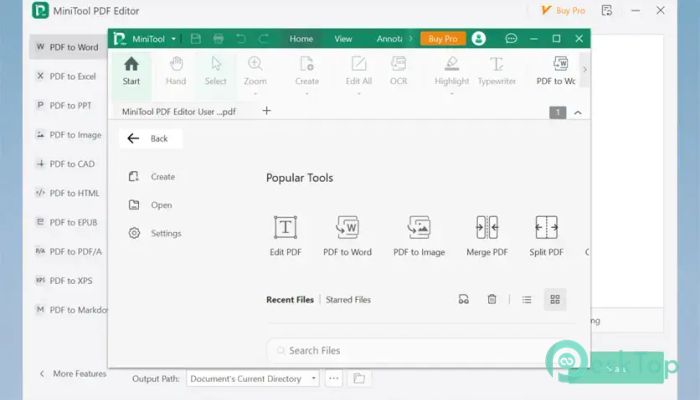The image size is (700, 400).
Task: Open the Edit All tool
Action: point(358,71)
